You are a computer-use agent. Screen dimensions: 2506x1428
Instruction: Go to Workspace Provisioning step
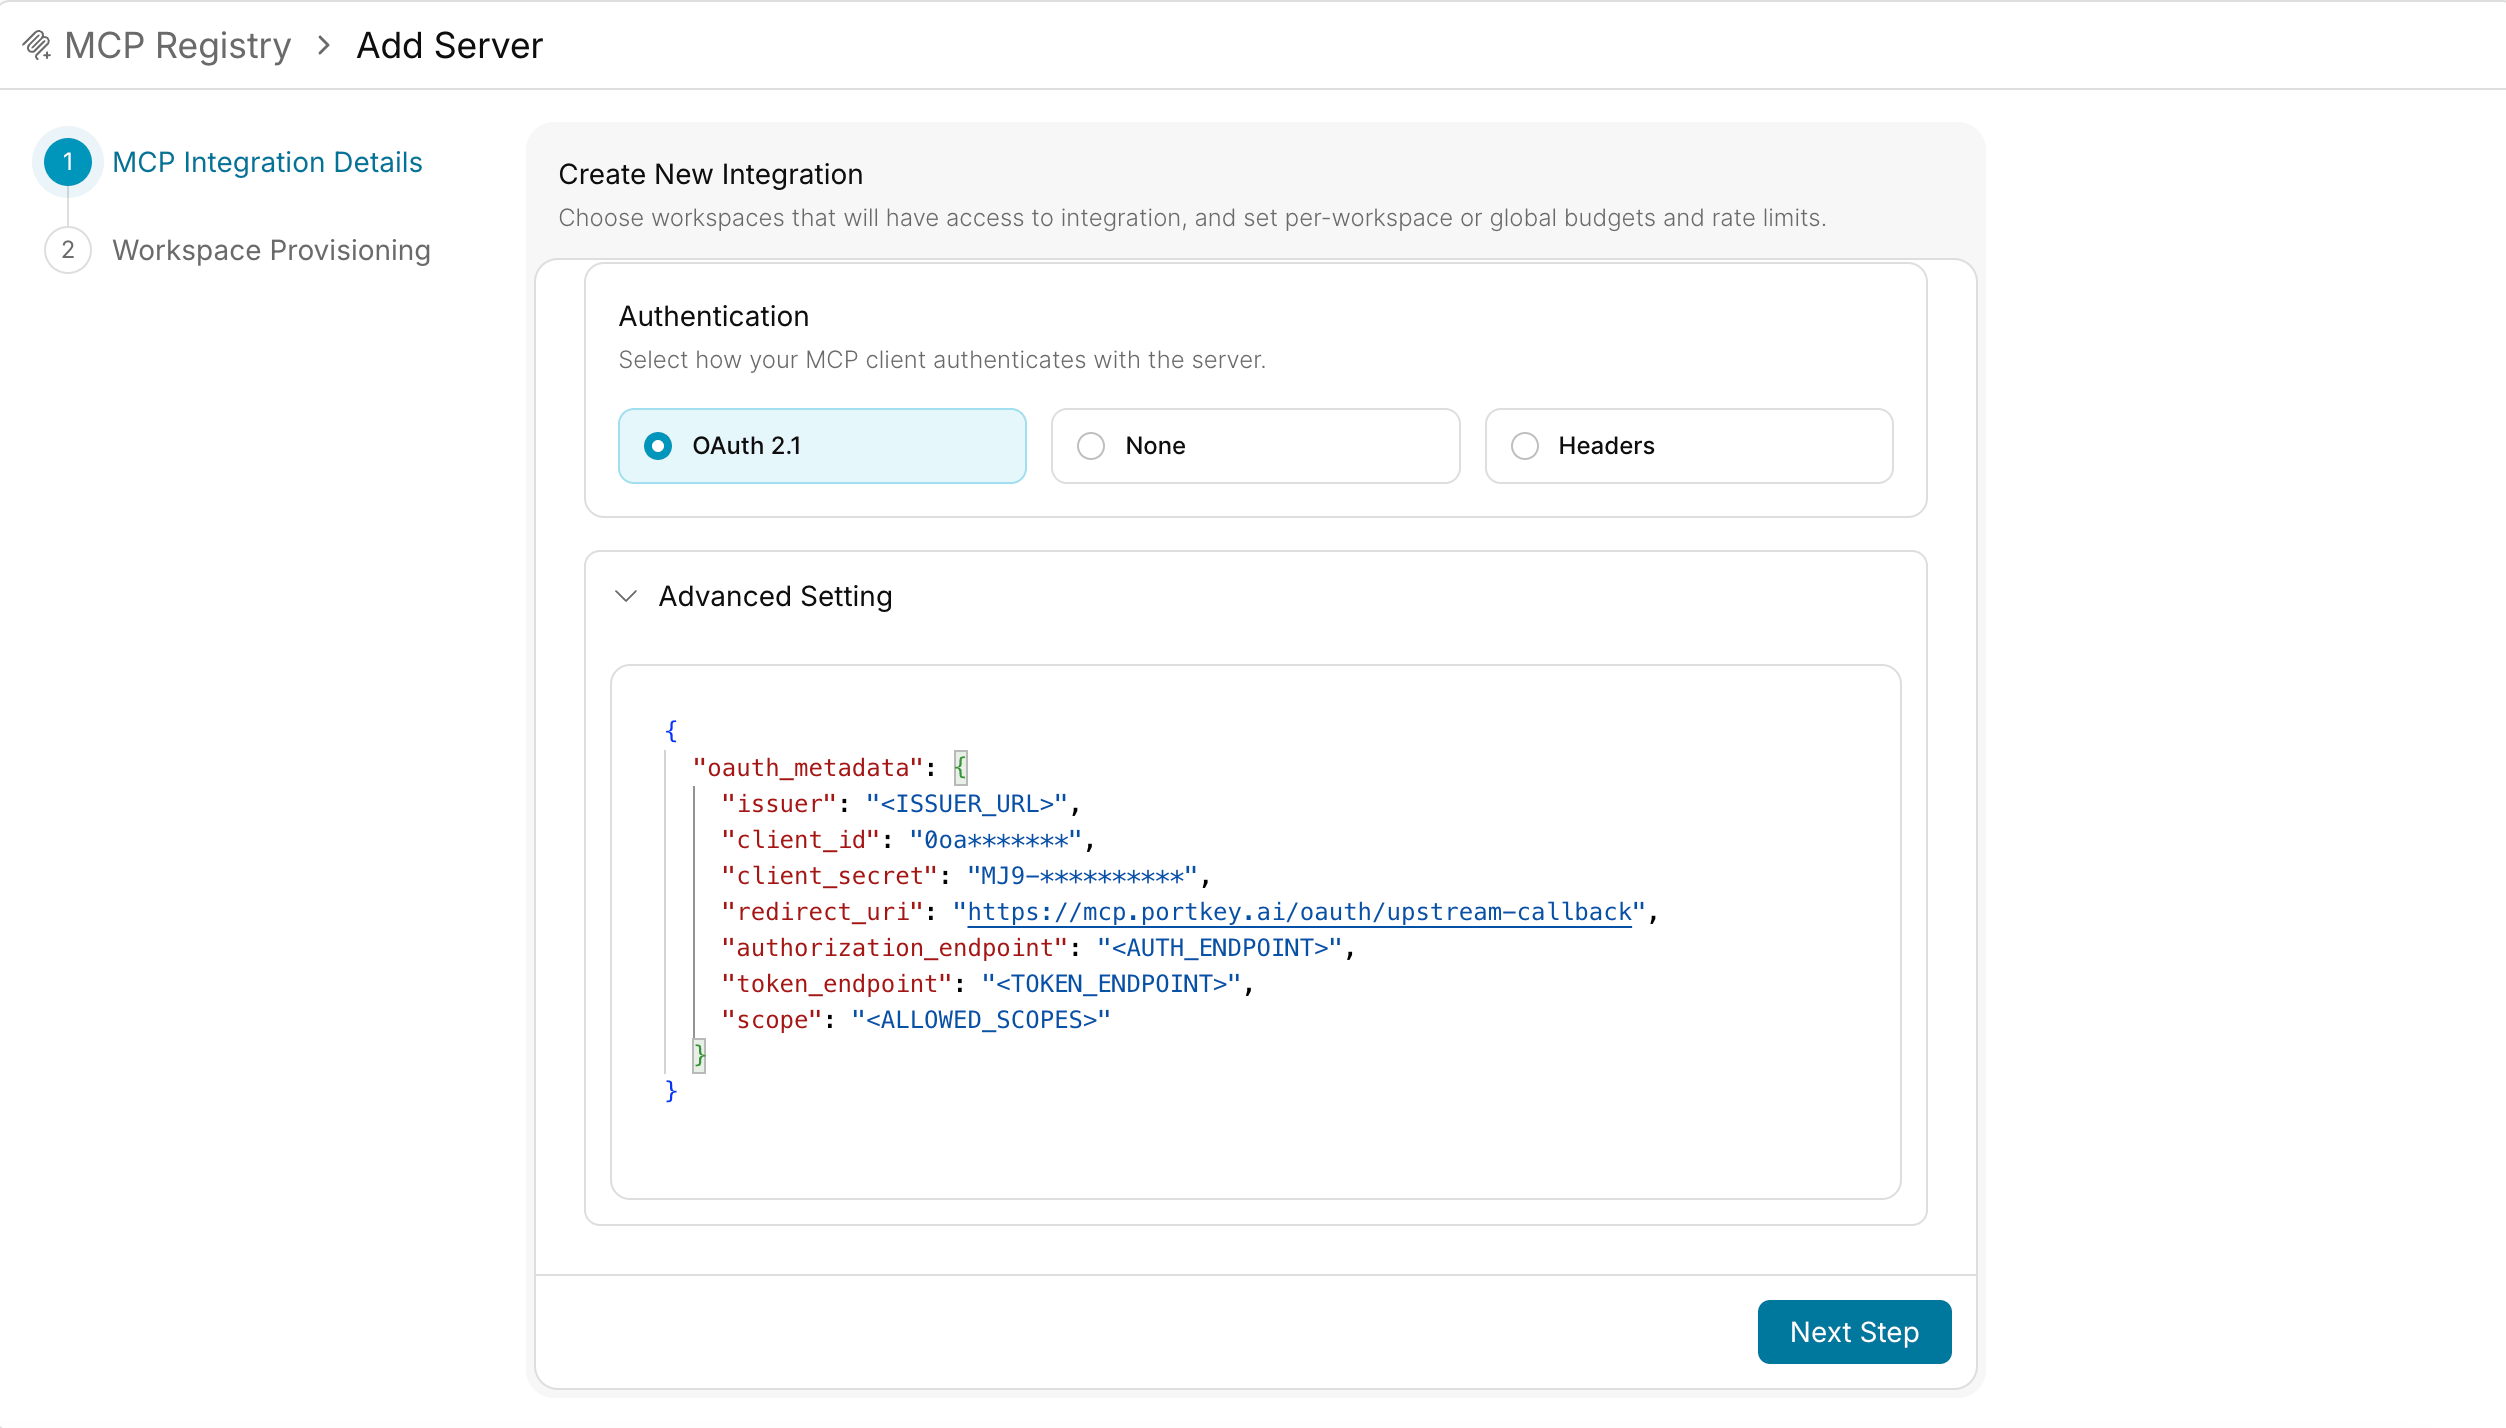(x=271, y=250)
